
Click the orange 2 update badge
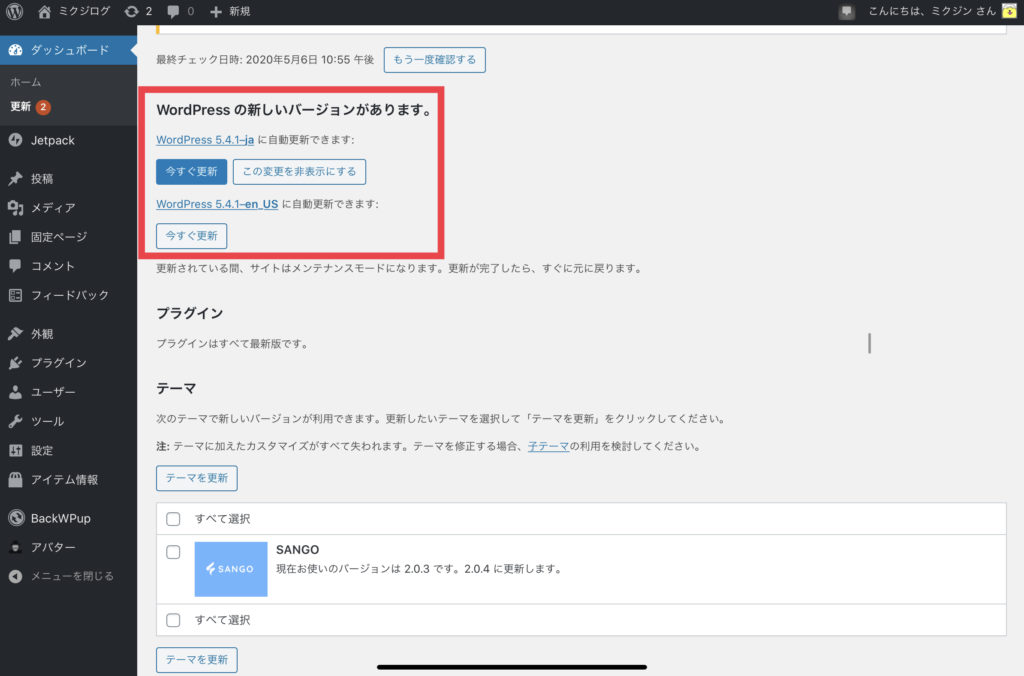coord(43,106)
